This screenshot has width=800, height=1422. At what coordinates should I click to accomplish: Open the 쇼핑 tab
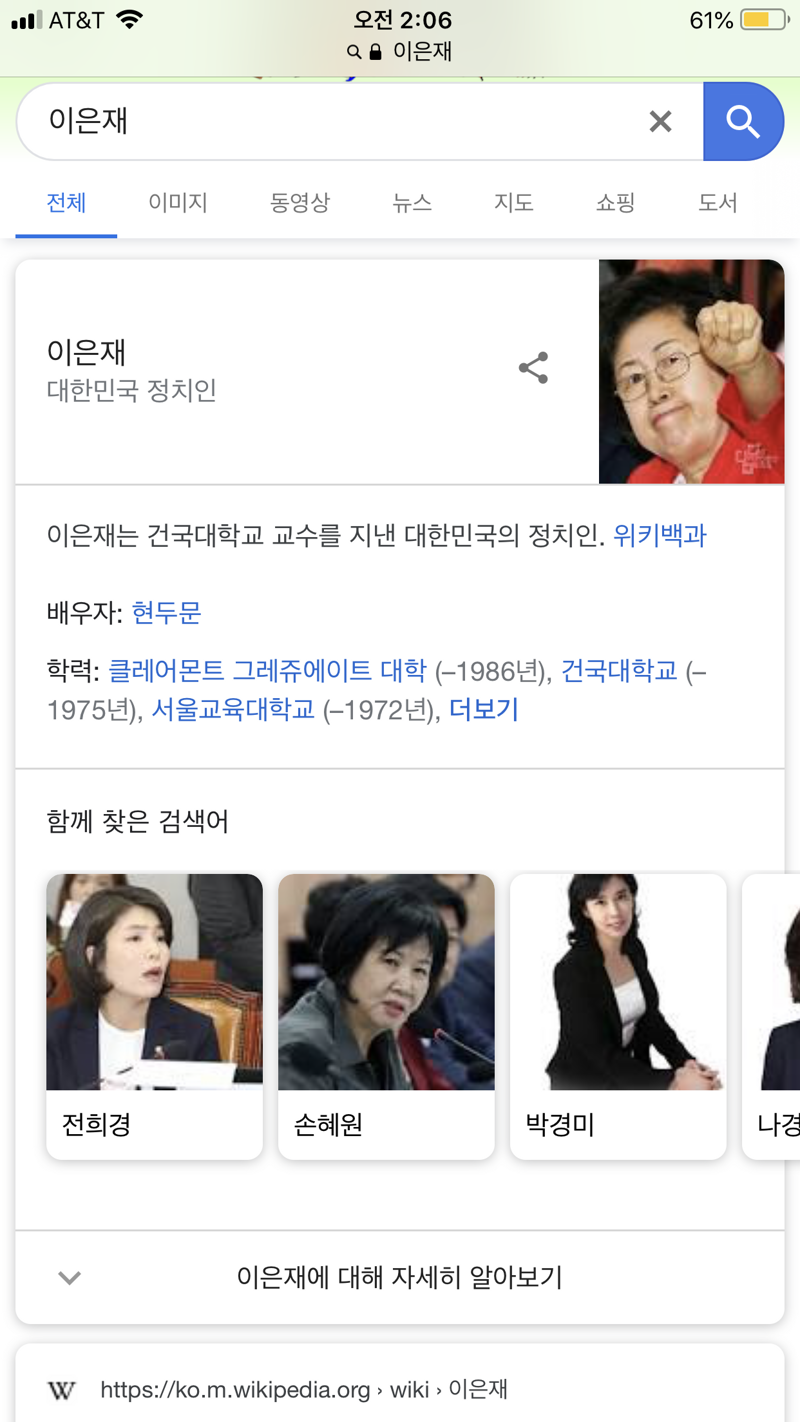[616, 203]
